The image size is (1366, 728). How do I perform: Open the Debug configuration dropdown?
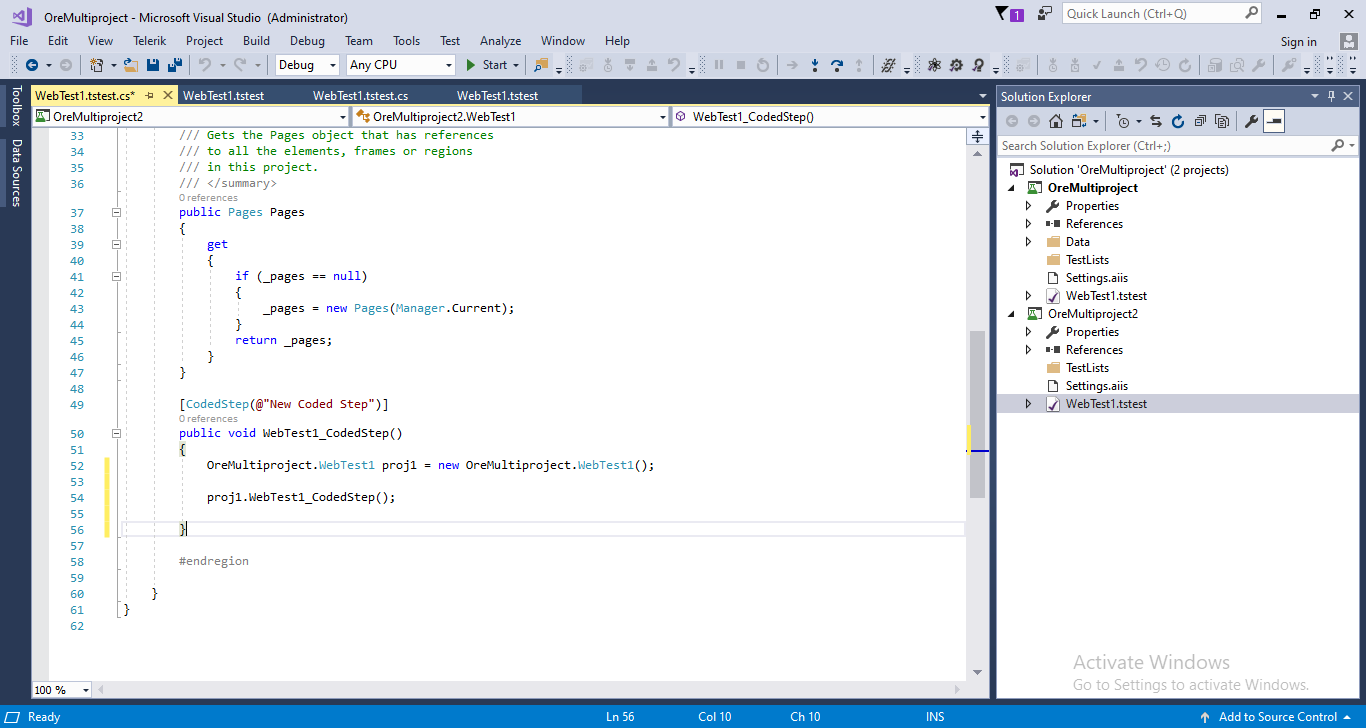[307, 65]
